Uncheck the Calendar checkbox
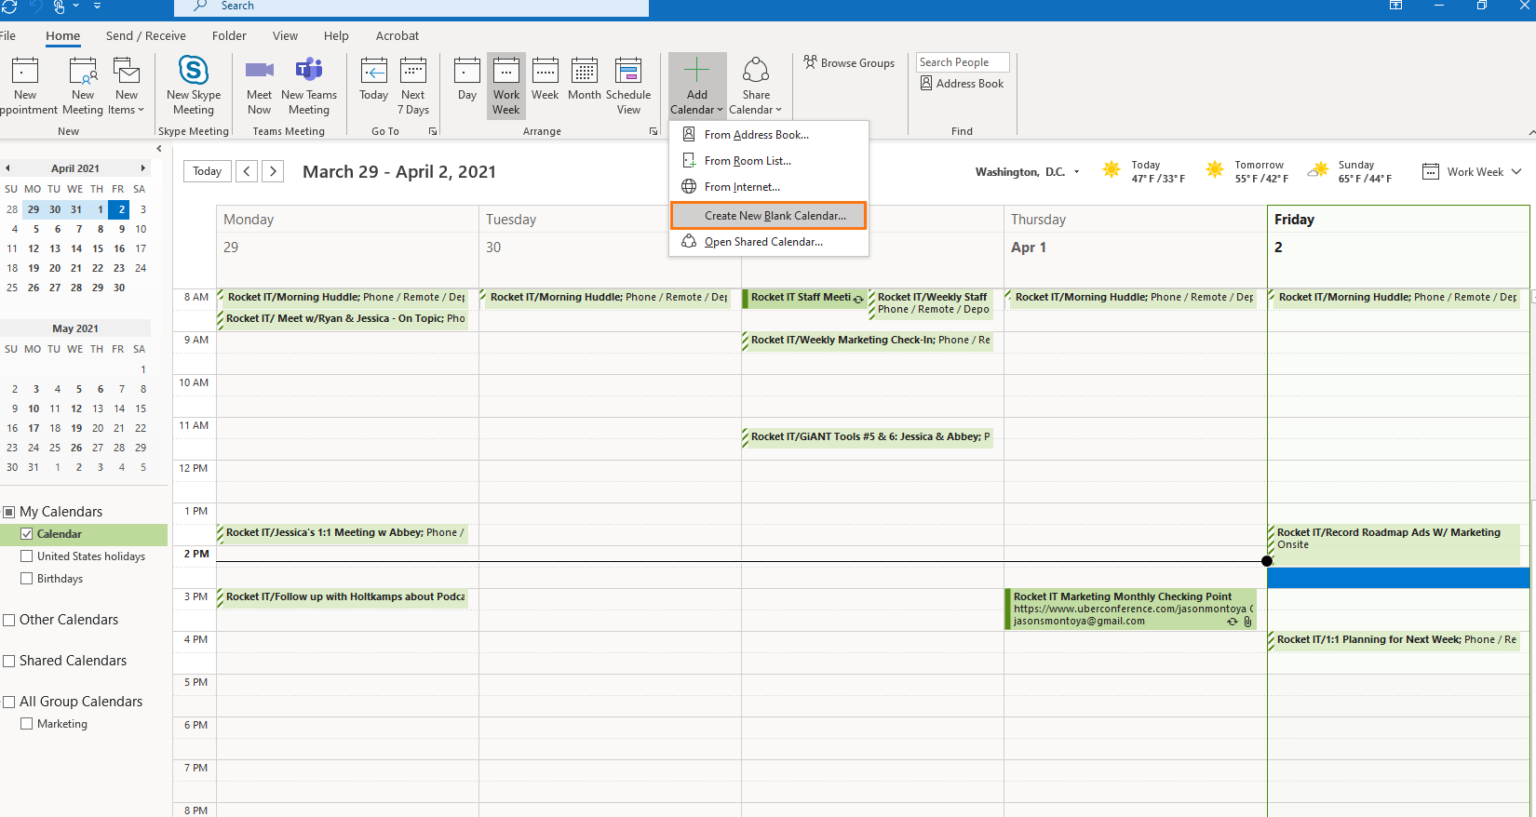Screen dimensions: 1536x817 pyautogui.click(x=27, y=533)
